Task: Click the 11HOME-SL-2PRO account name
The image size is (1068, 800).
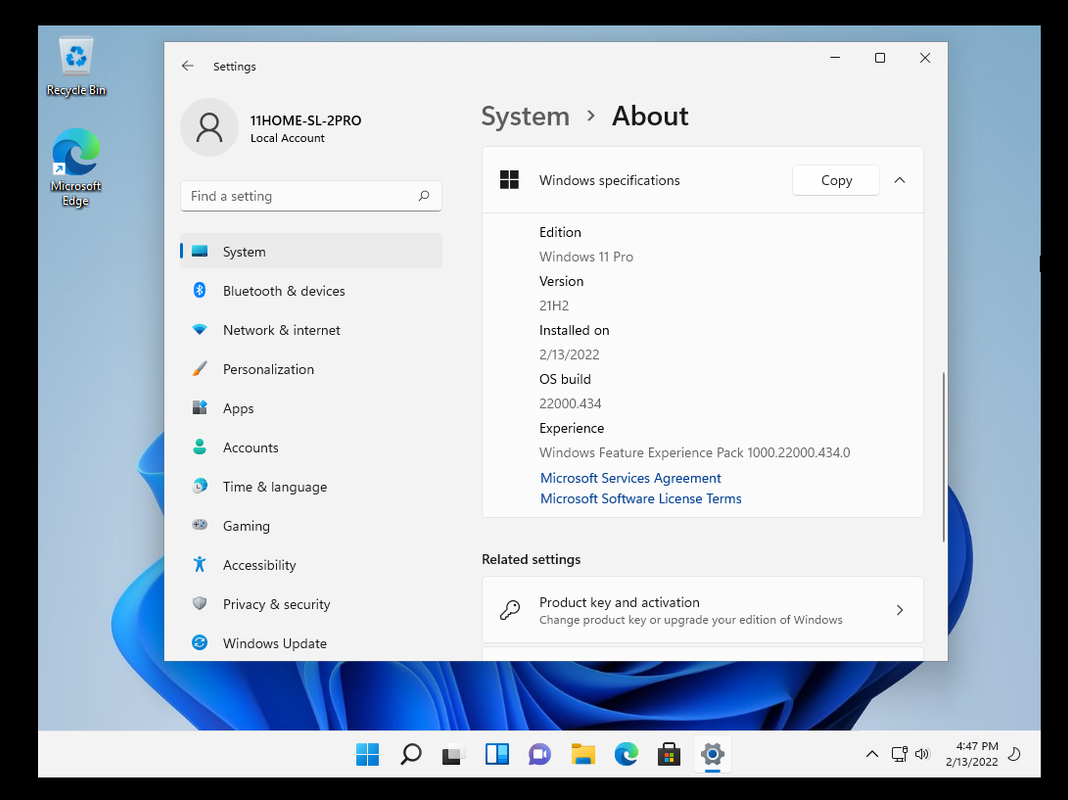Action: pos(306,121)
